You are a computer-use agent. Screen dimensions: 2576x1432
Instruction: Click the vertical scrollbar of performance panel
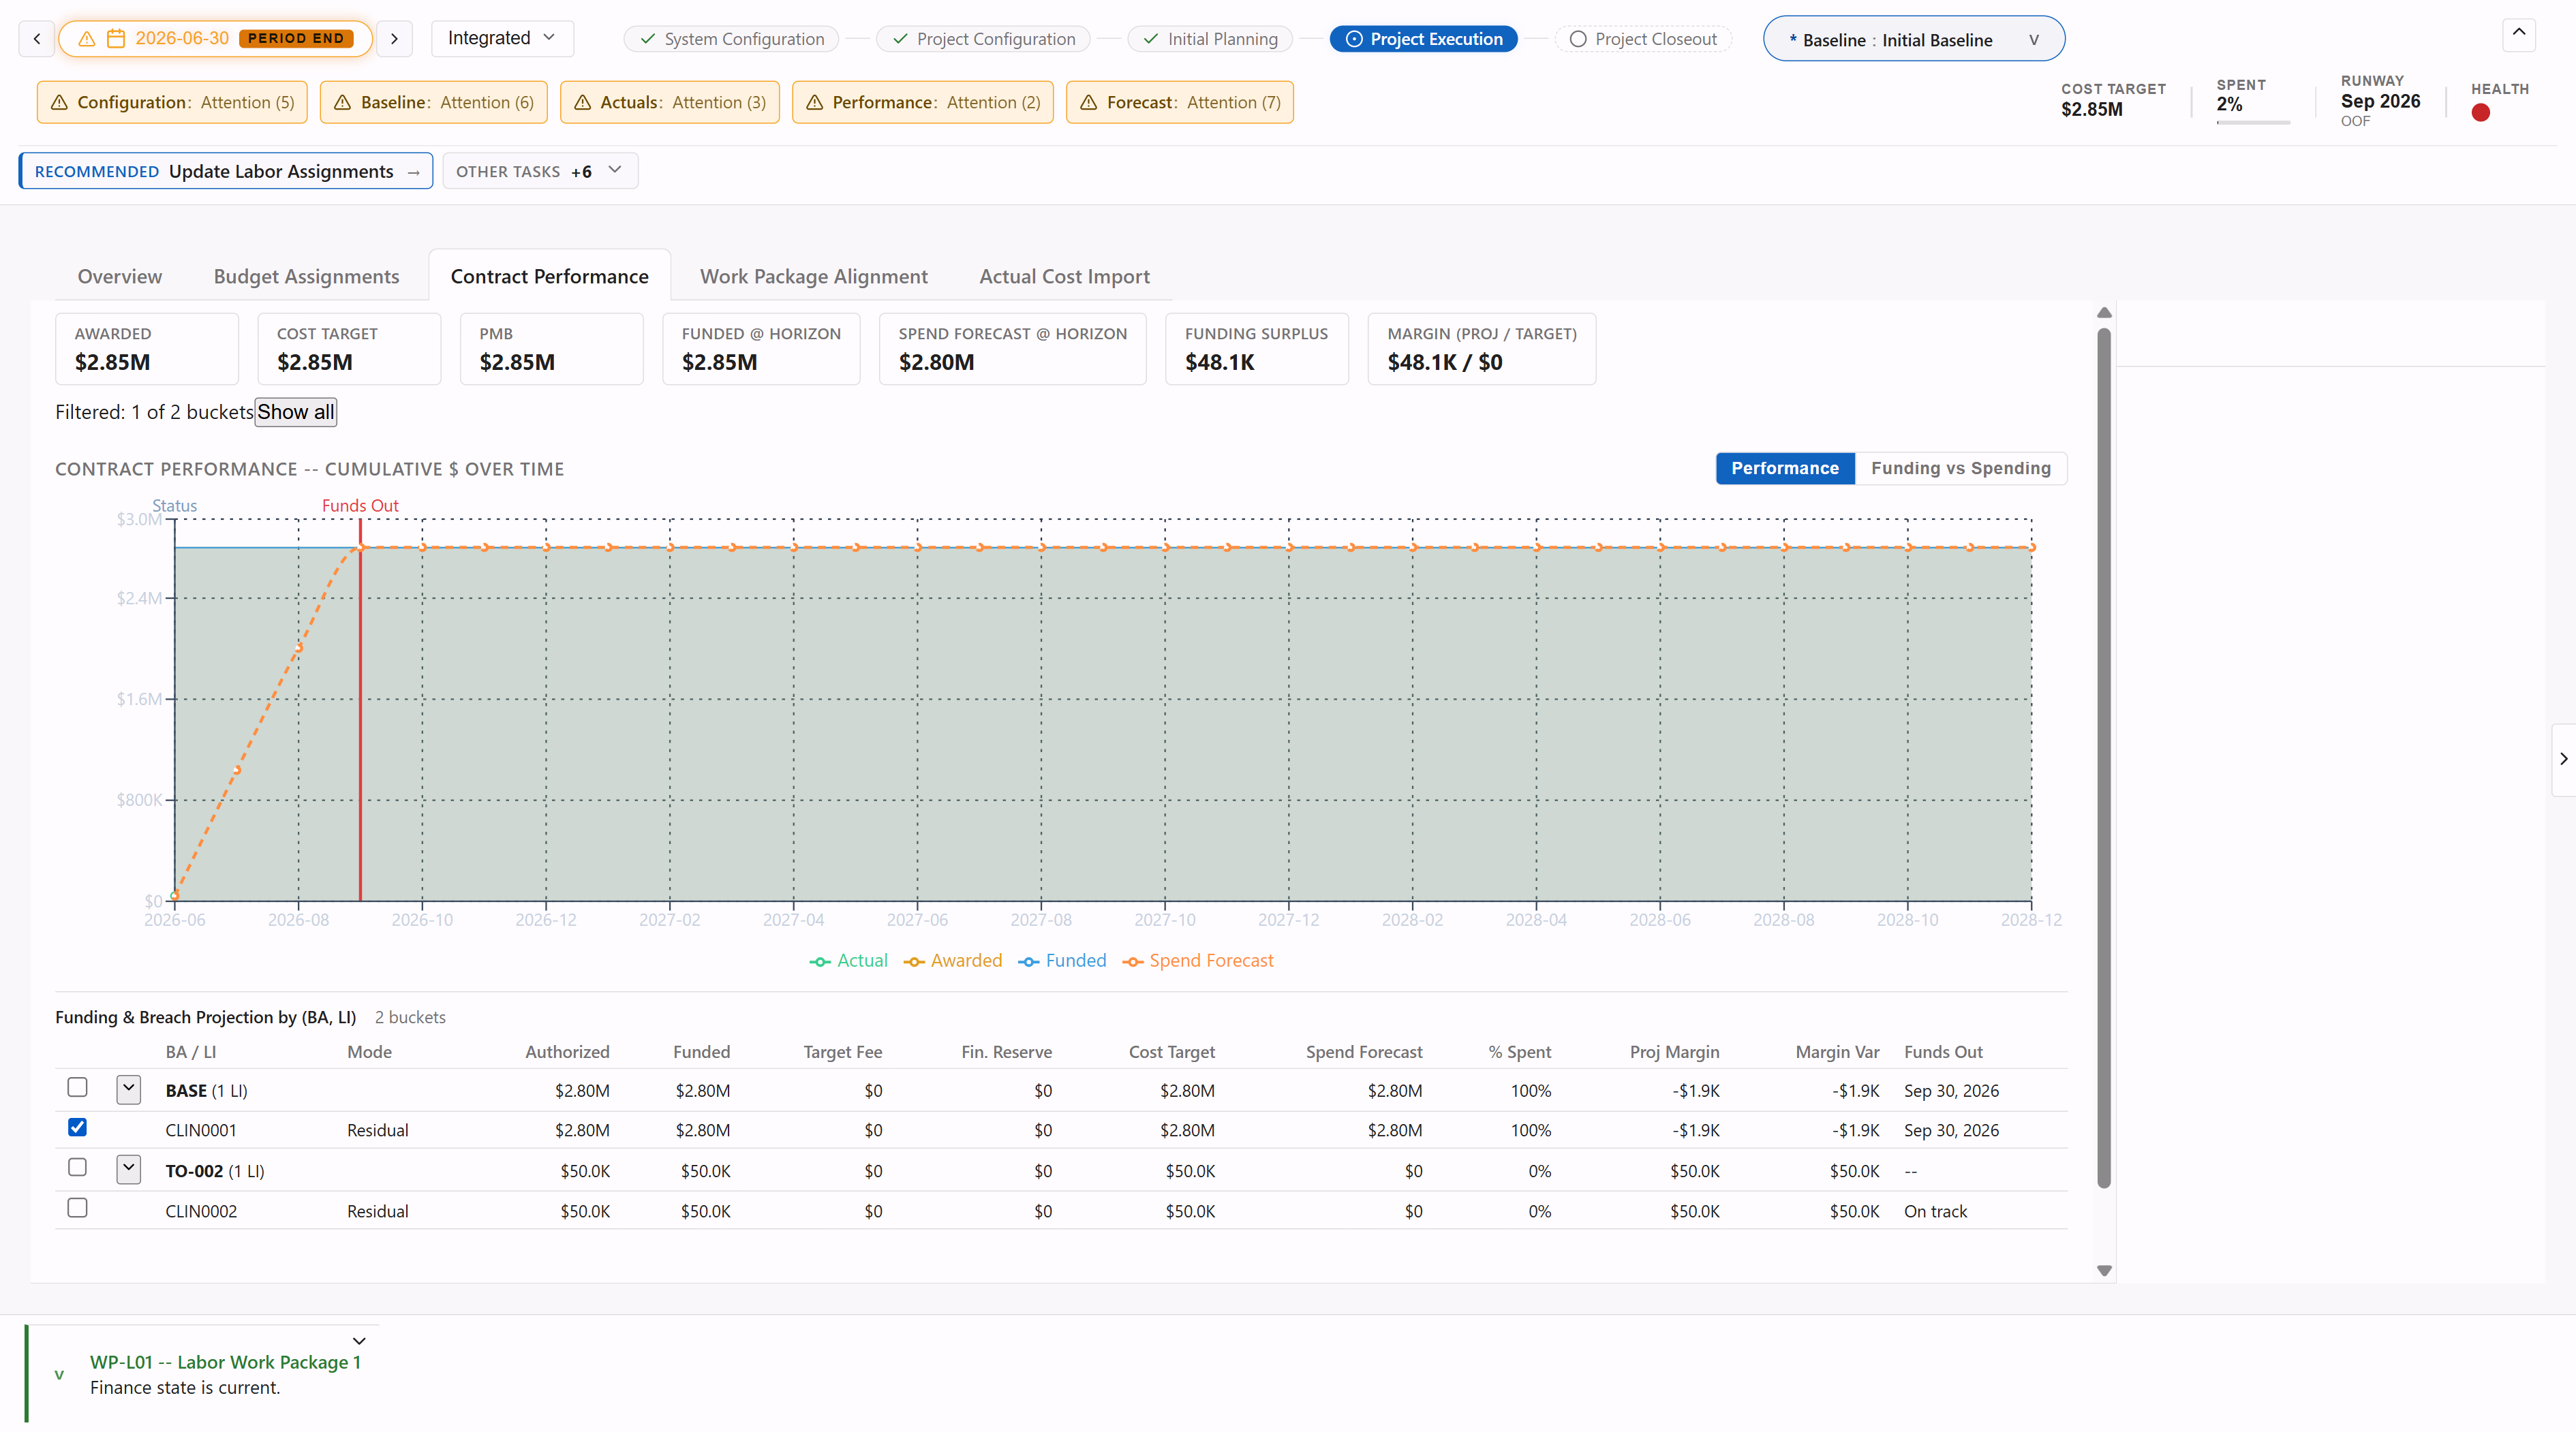click(x=2104, y=757)
